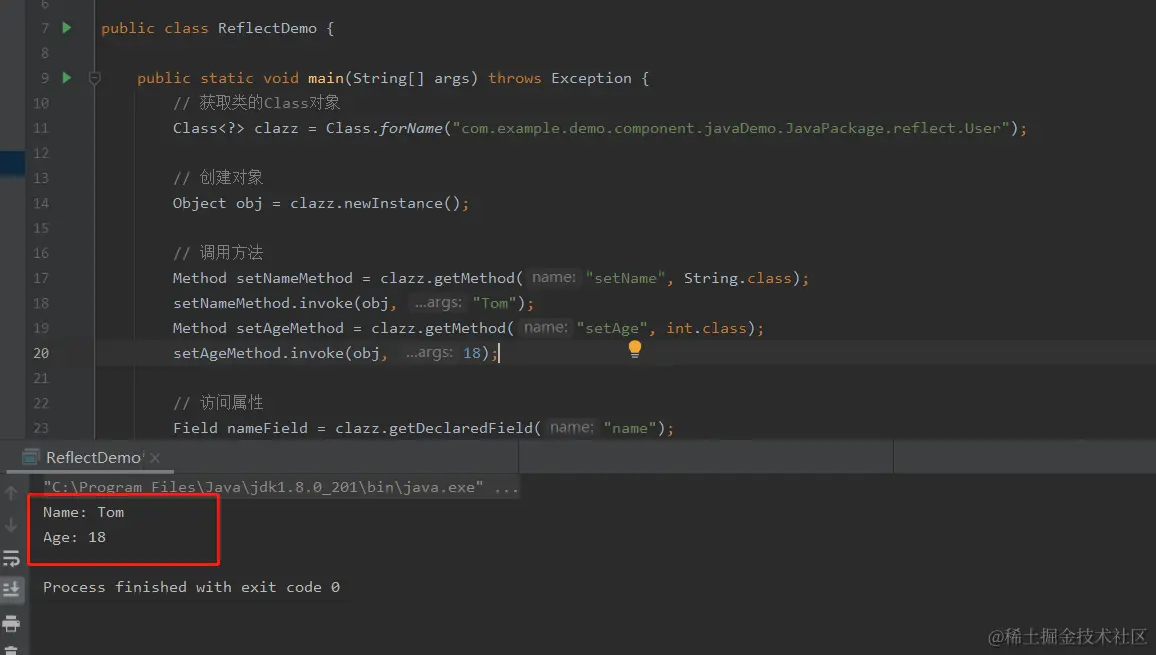Click line number 17 in gutter
1156x655 pixels.
(x=41, y=278)
